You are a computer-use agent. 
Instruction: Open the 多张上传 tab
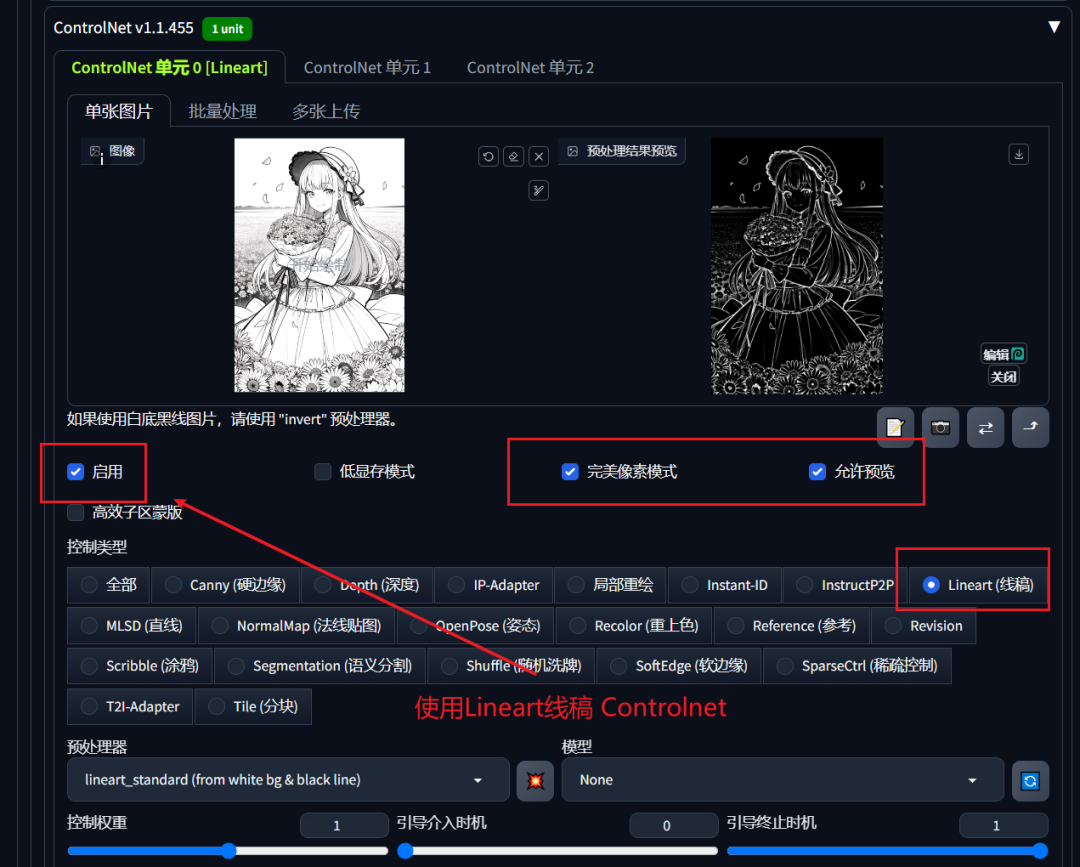coord(326,111)
